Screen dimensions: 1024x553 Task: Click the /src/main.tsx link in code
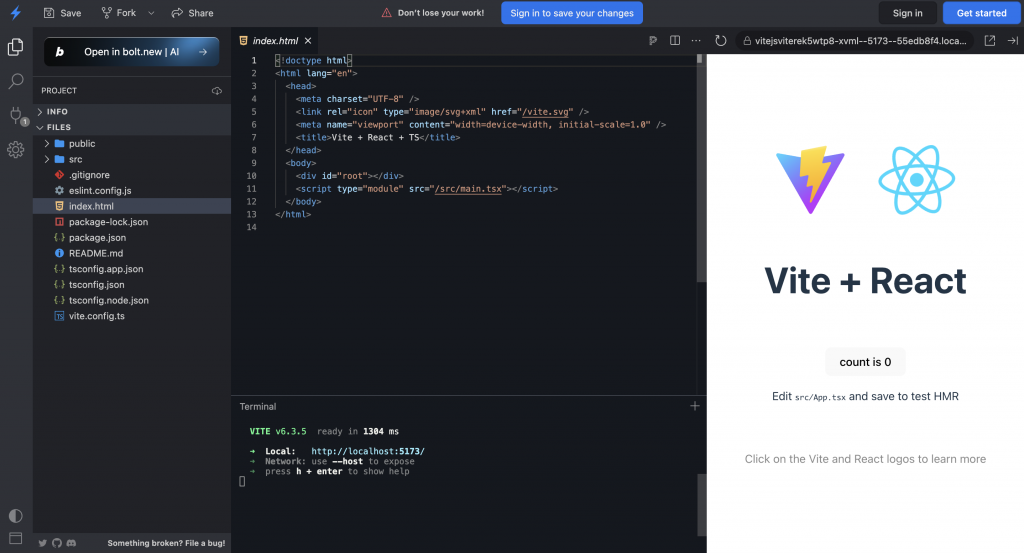pyautogui.click(x=470, y=189)
